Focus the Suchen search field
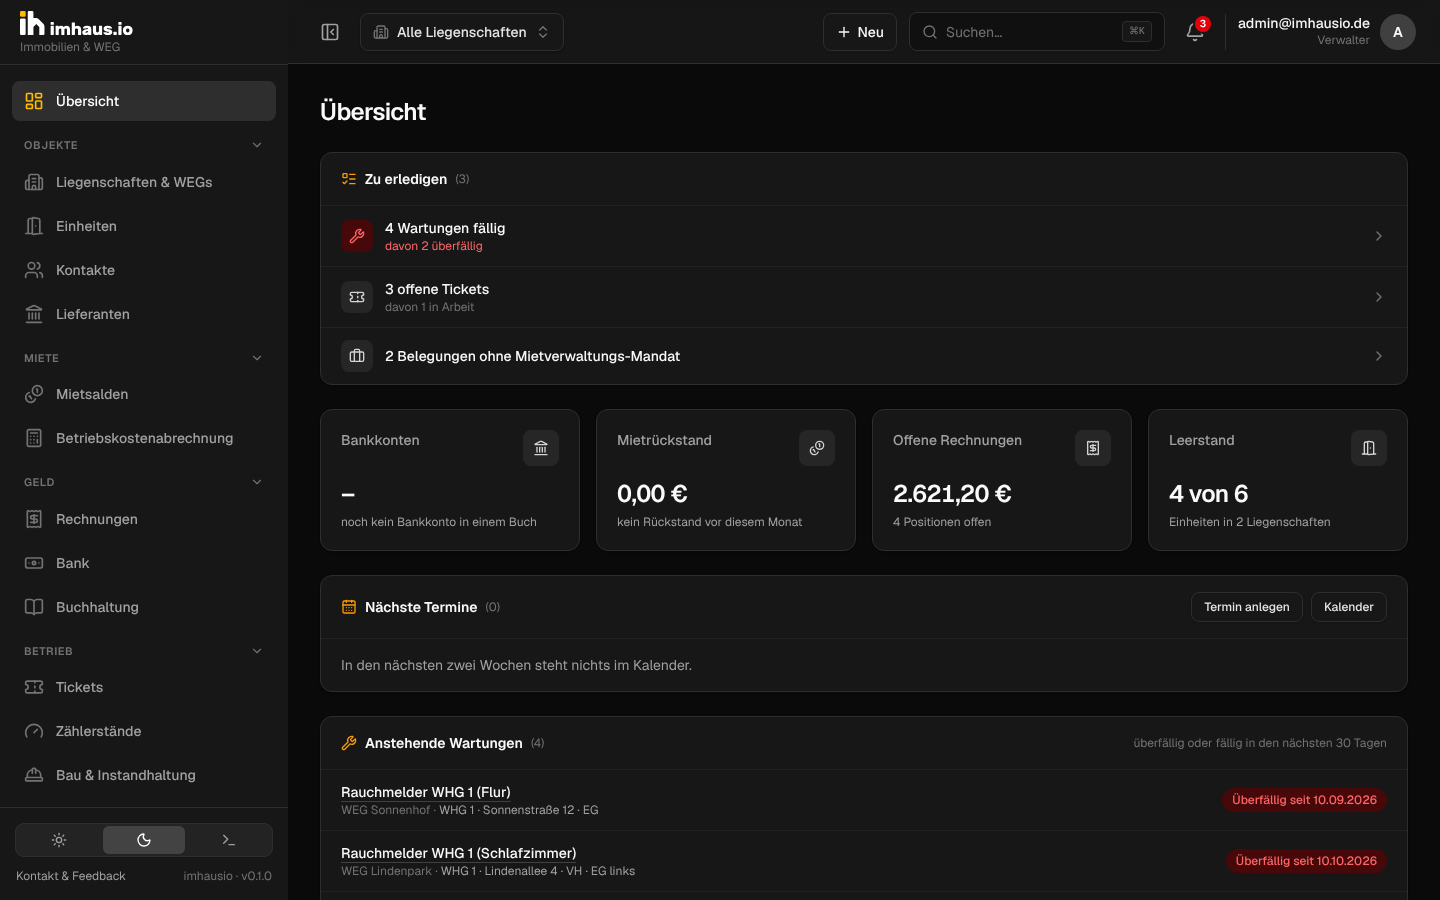 tap(1037, 32)
